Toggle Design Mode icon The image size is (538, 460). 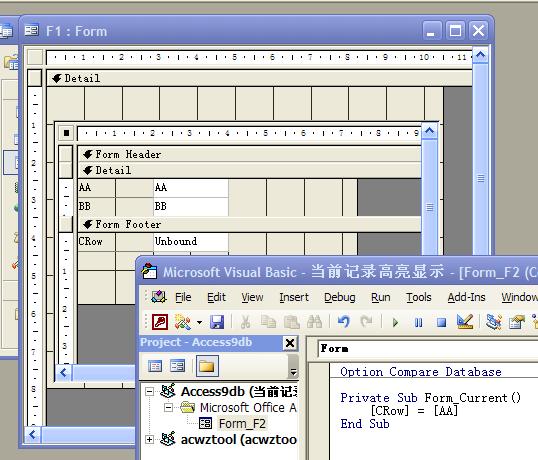coord(465,322)
